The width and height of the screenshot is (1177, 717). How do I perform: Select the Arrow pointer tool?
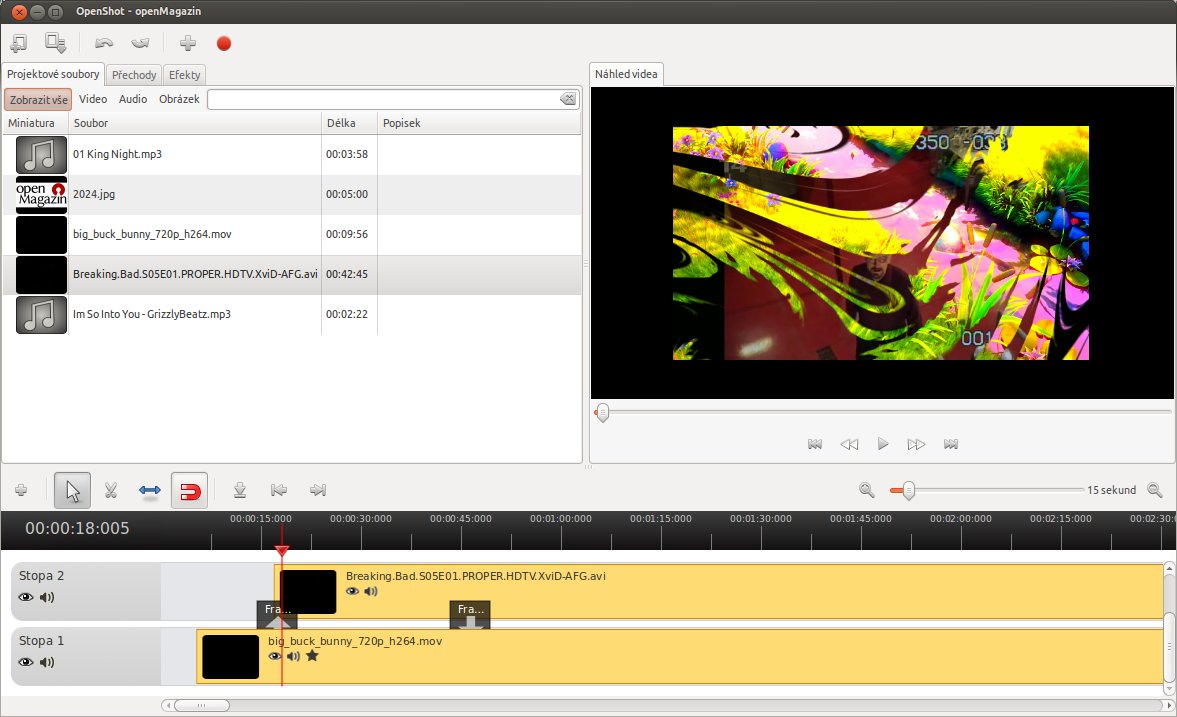click(x=73, y=490)
